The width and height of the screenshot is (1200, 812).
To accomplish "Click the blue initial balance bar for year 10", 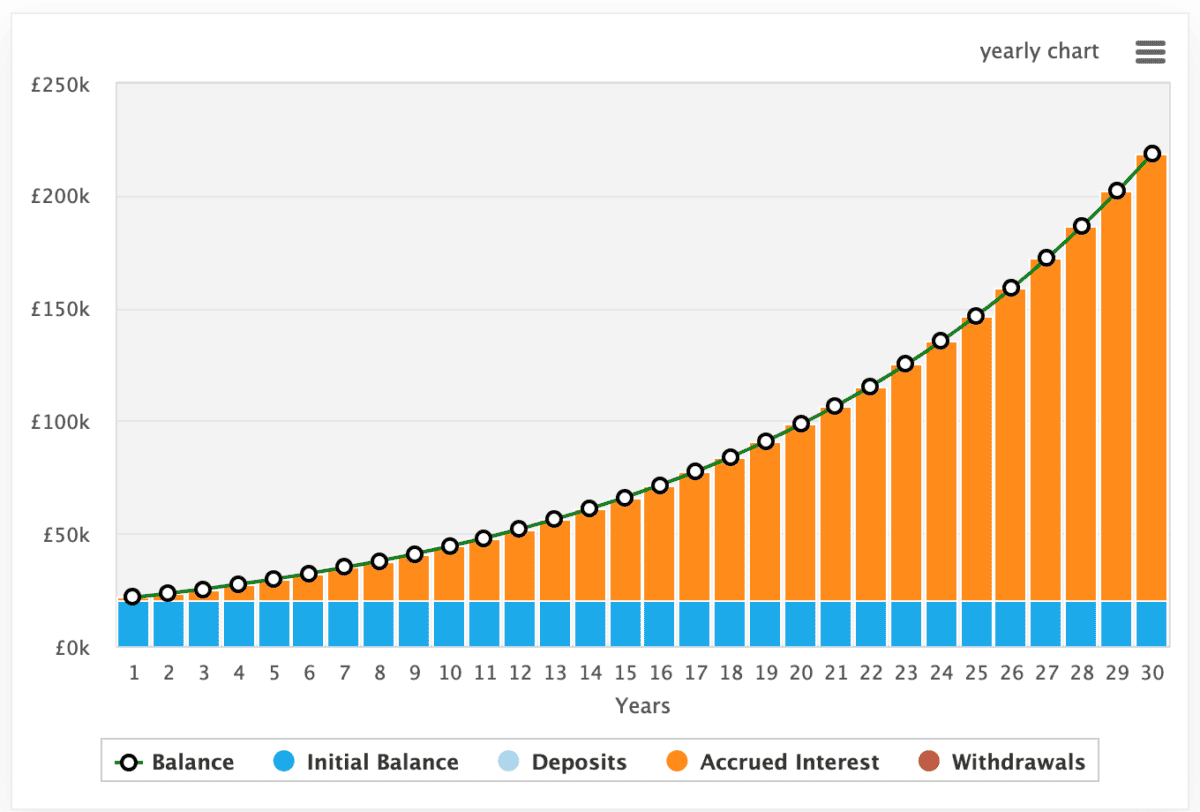I will [x=449, y=623].
